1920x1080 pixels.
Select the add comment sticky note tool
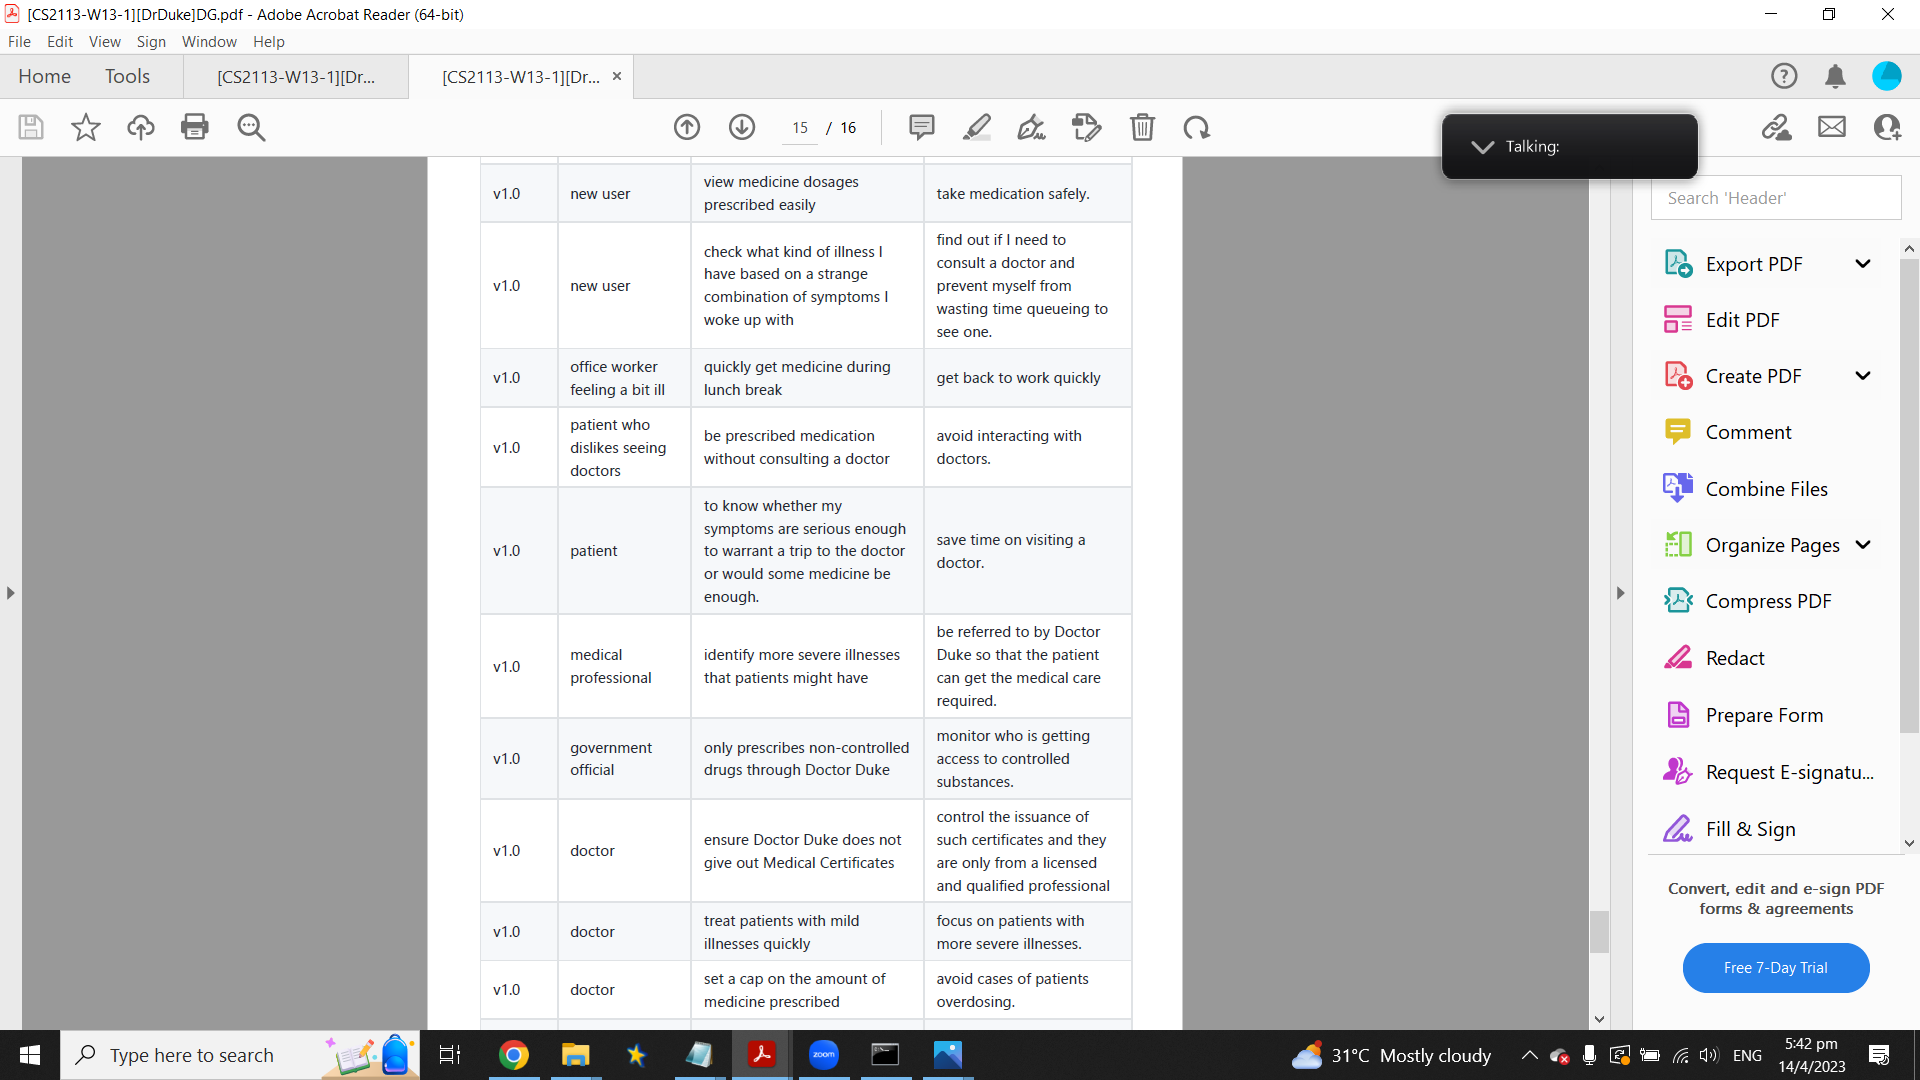[x=921, y=127]
